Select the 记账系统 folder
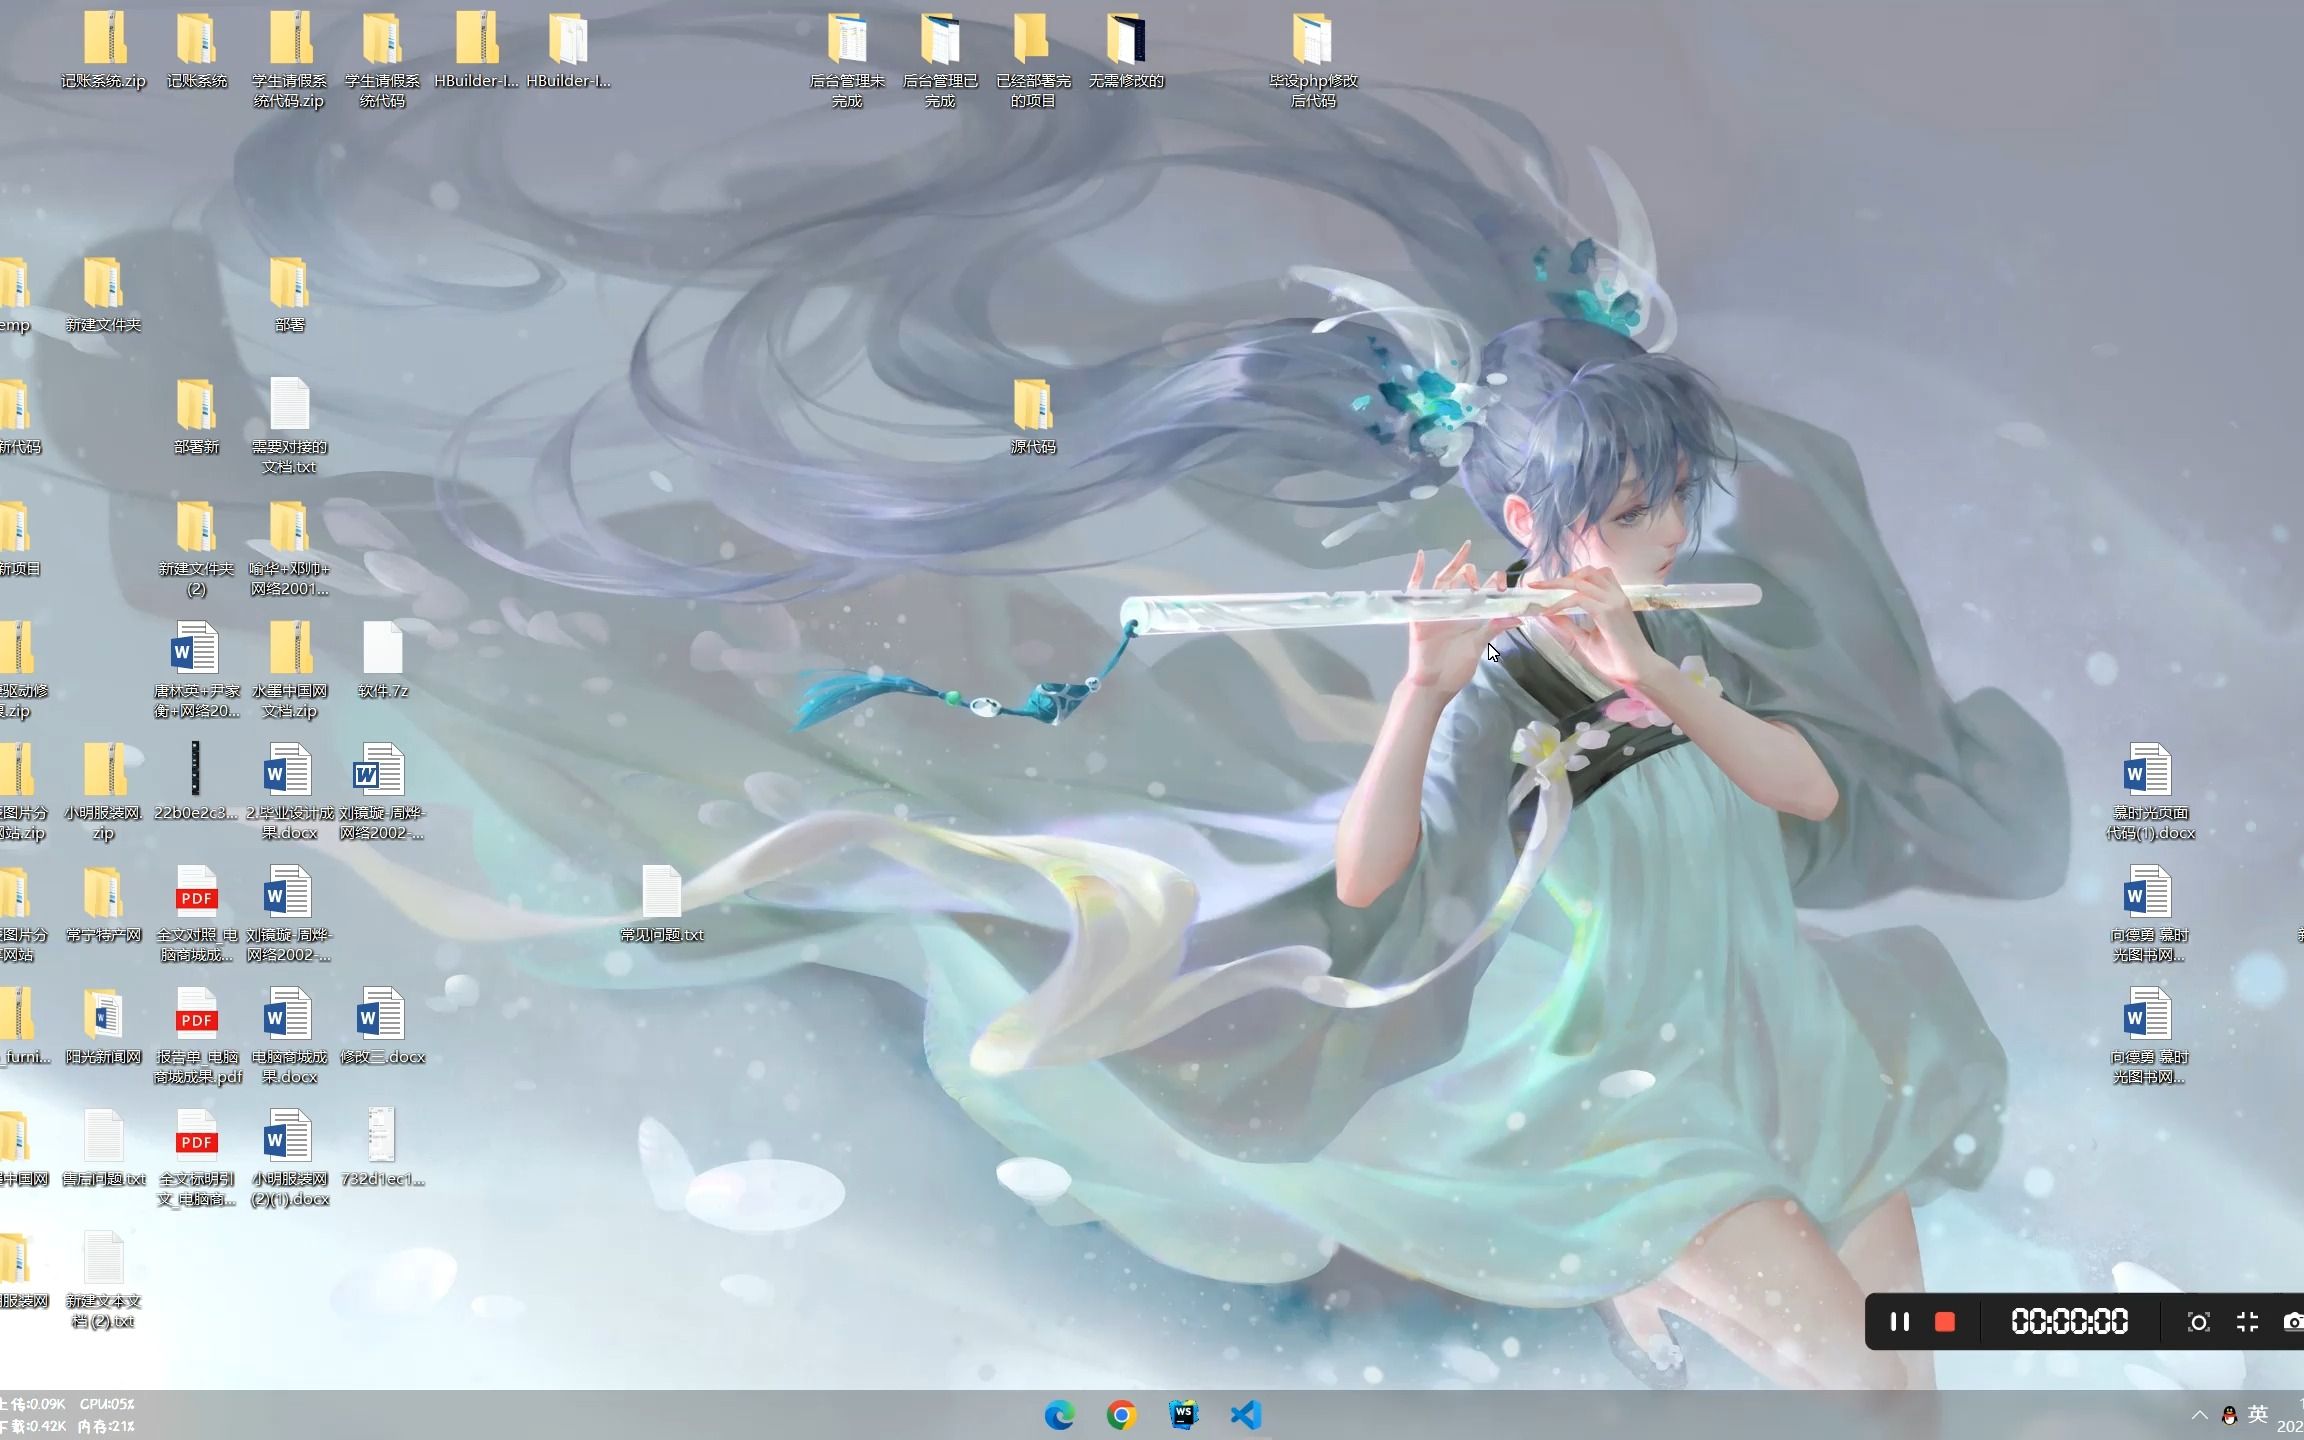The height and width of the screenshot is (1440, 2304). click(196, 50)
